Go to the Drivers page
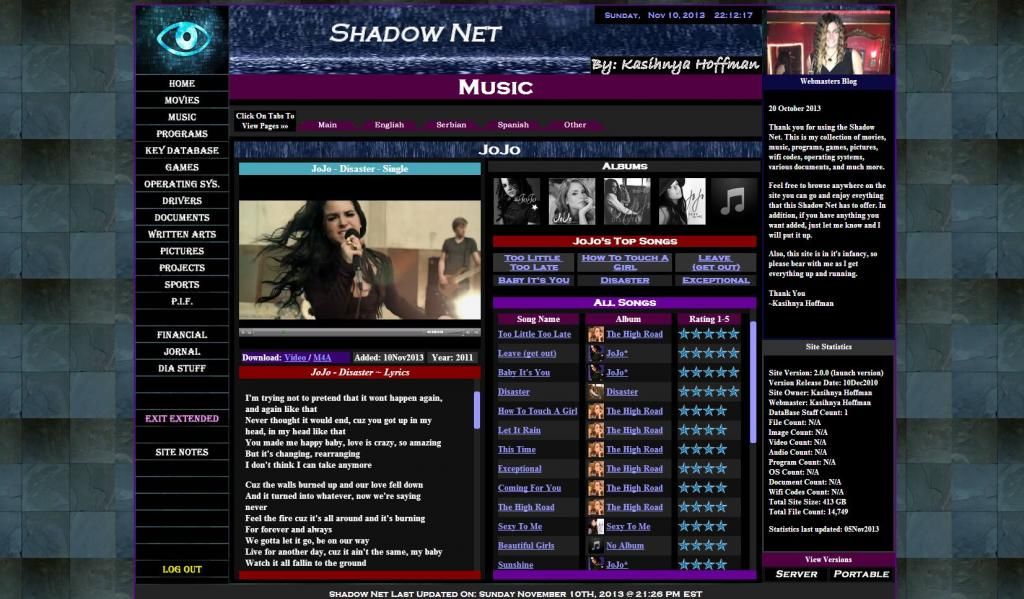The image size is (1024, 599). tap(182, 201)
